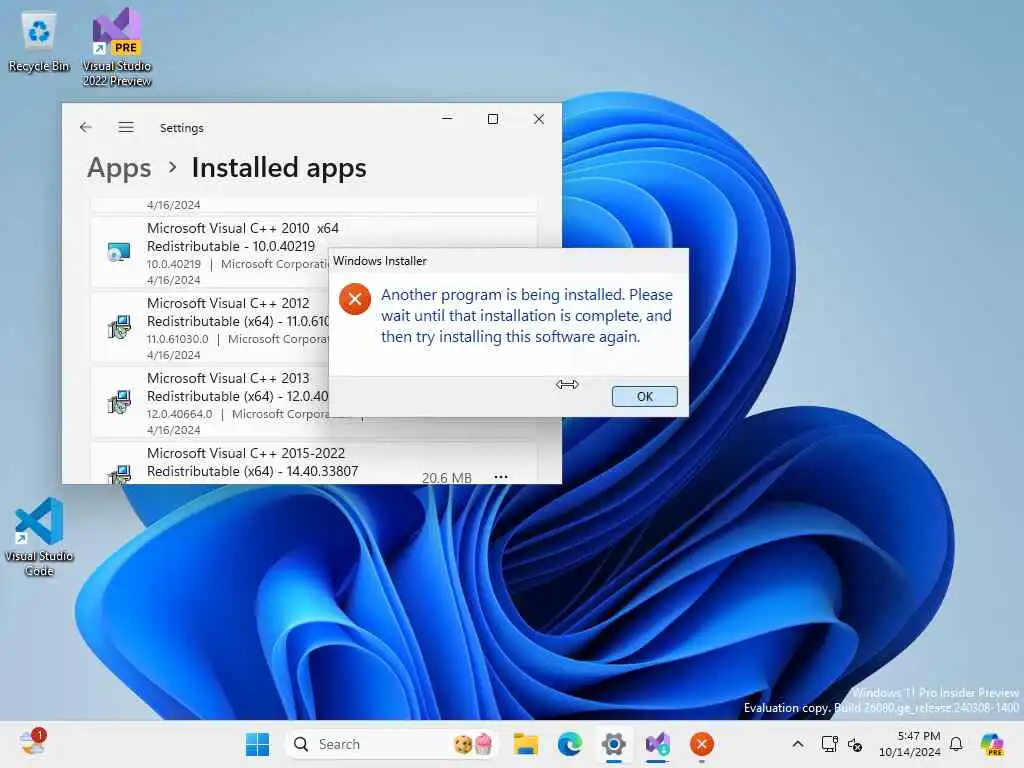This screenshot has width=1024, height=768.
Task: Open Recycle Bin desktop icon
Action: pos(39,42)
